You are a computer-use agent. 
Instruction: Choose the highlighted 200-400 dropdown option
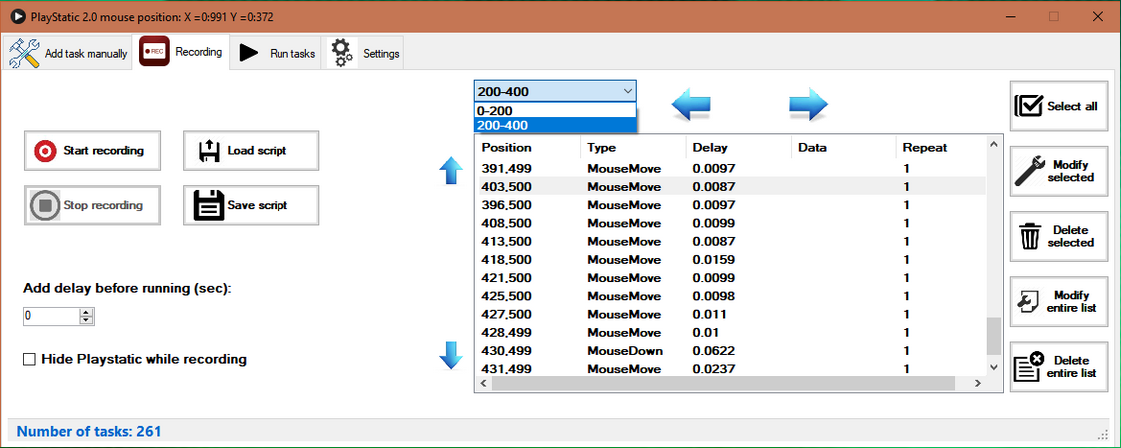pyautogui.click(x=554, y=125)
